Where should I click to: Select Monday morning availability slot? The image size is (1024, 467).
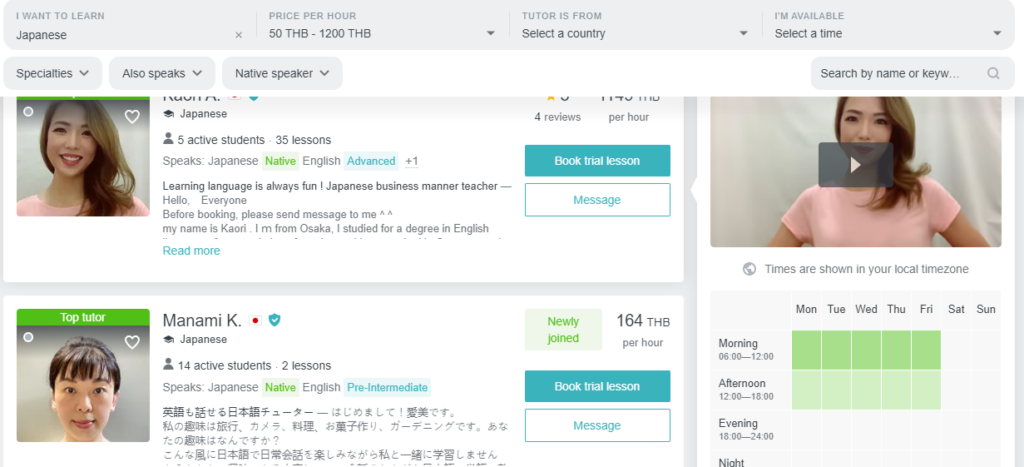[807, 350]
